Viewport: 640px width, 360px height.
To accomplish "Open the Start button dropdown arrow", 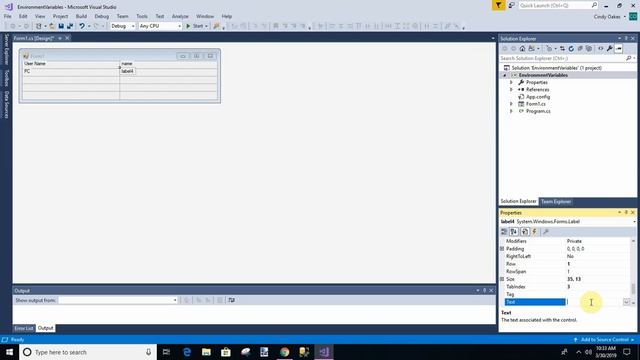I will [x=207, y=26].
